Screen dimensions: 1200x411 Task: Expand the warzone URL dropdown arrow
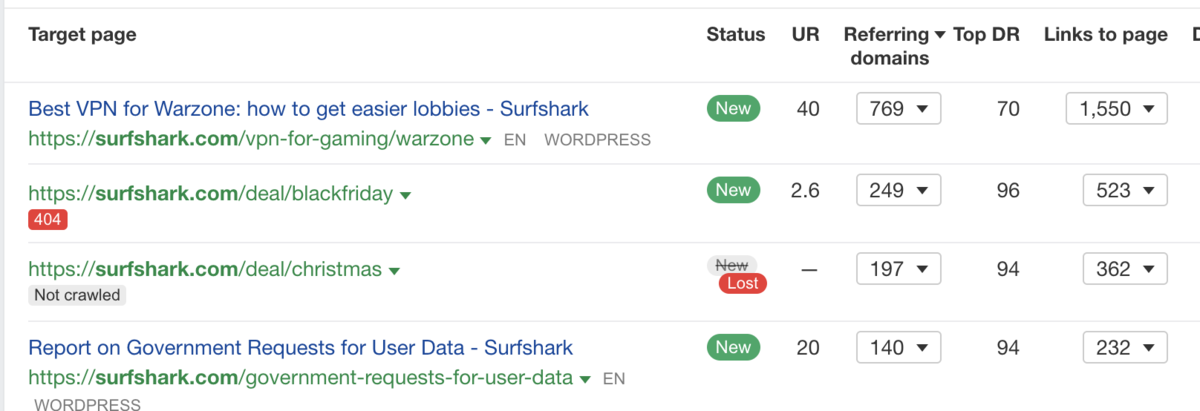(486, 141)
